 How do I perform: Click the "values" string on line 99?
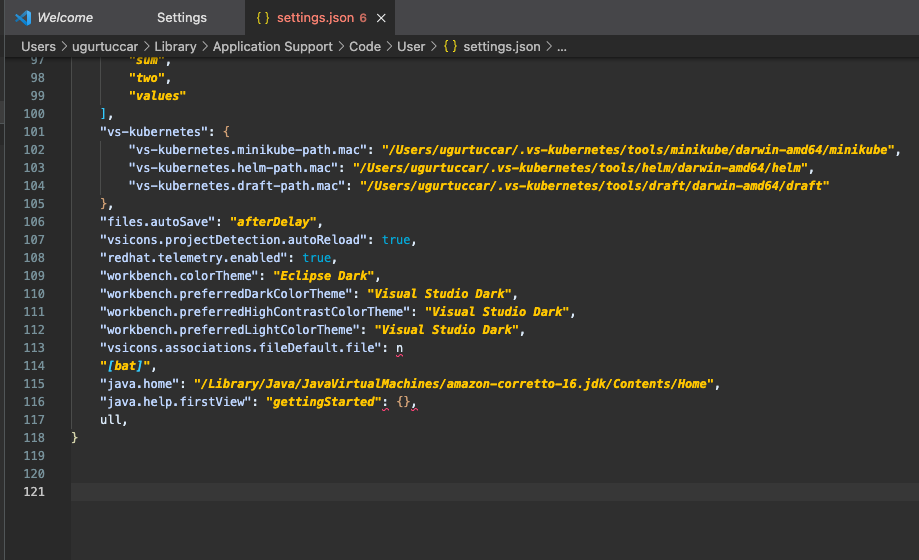[158, 96]
